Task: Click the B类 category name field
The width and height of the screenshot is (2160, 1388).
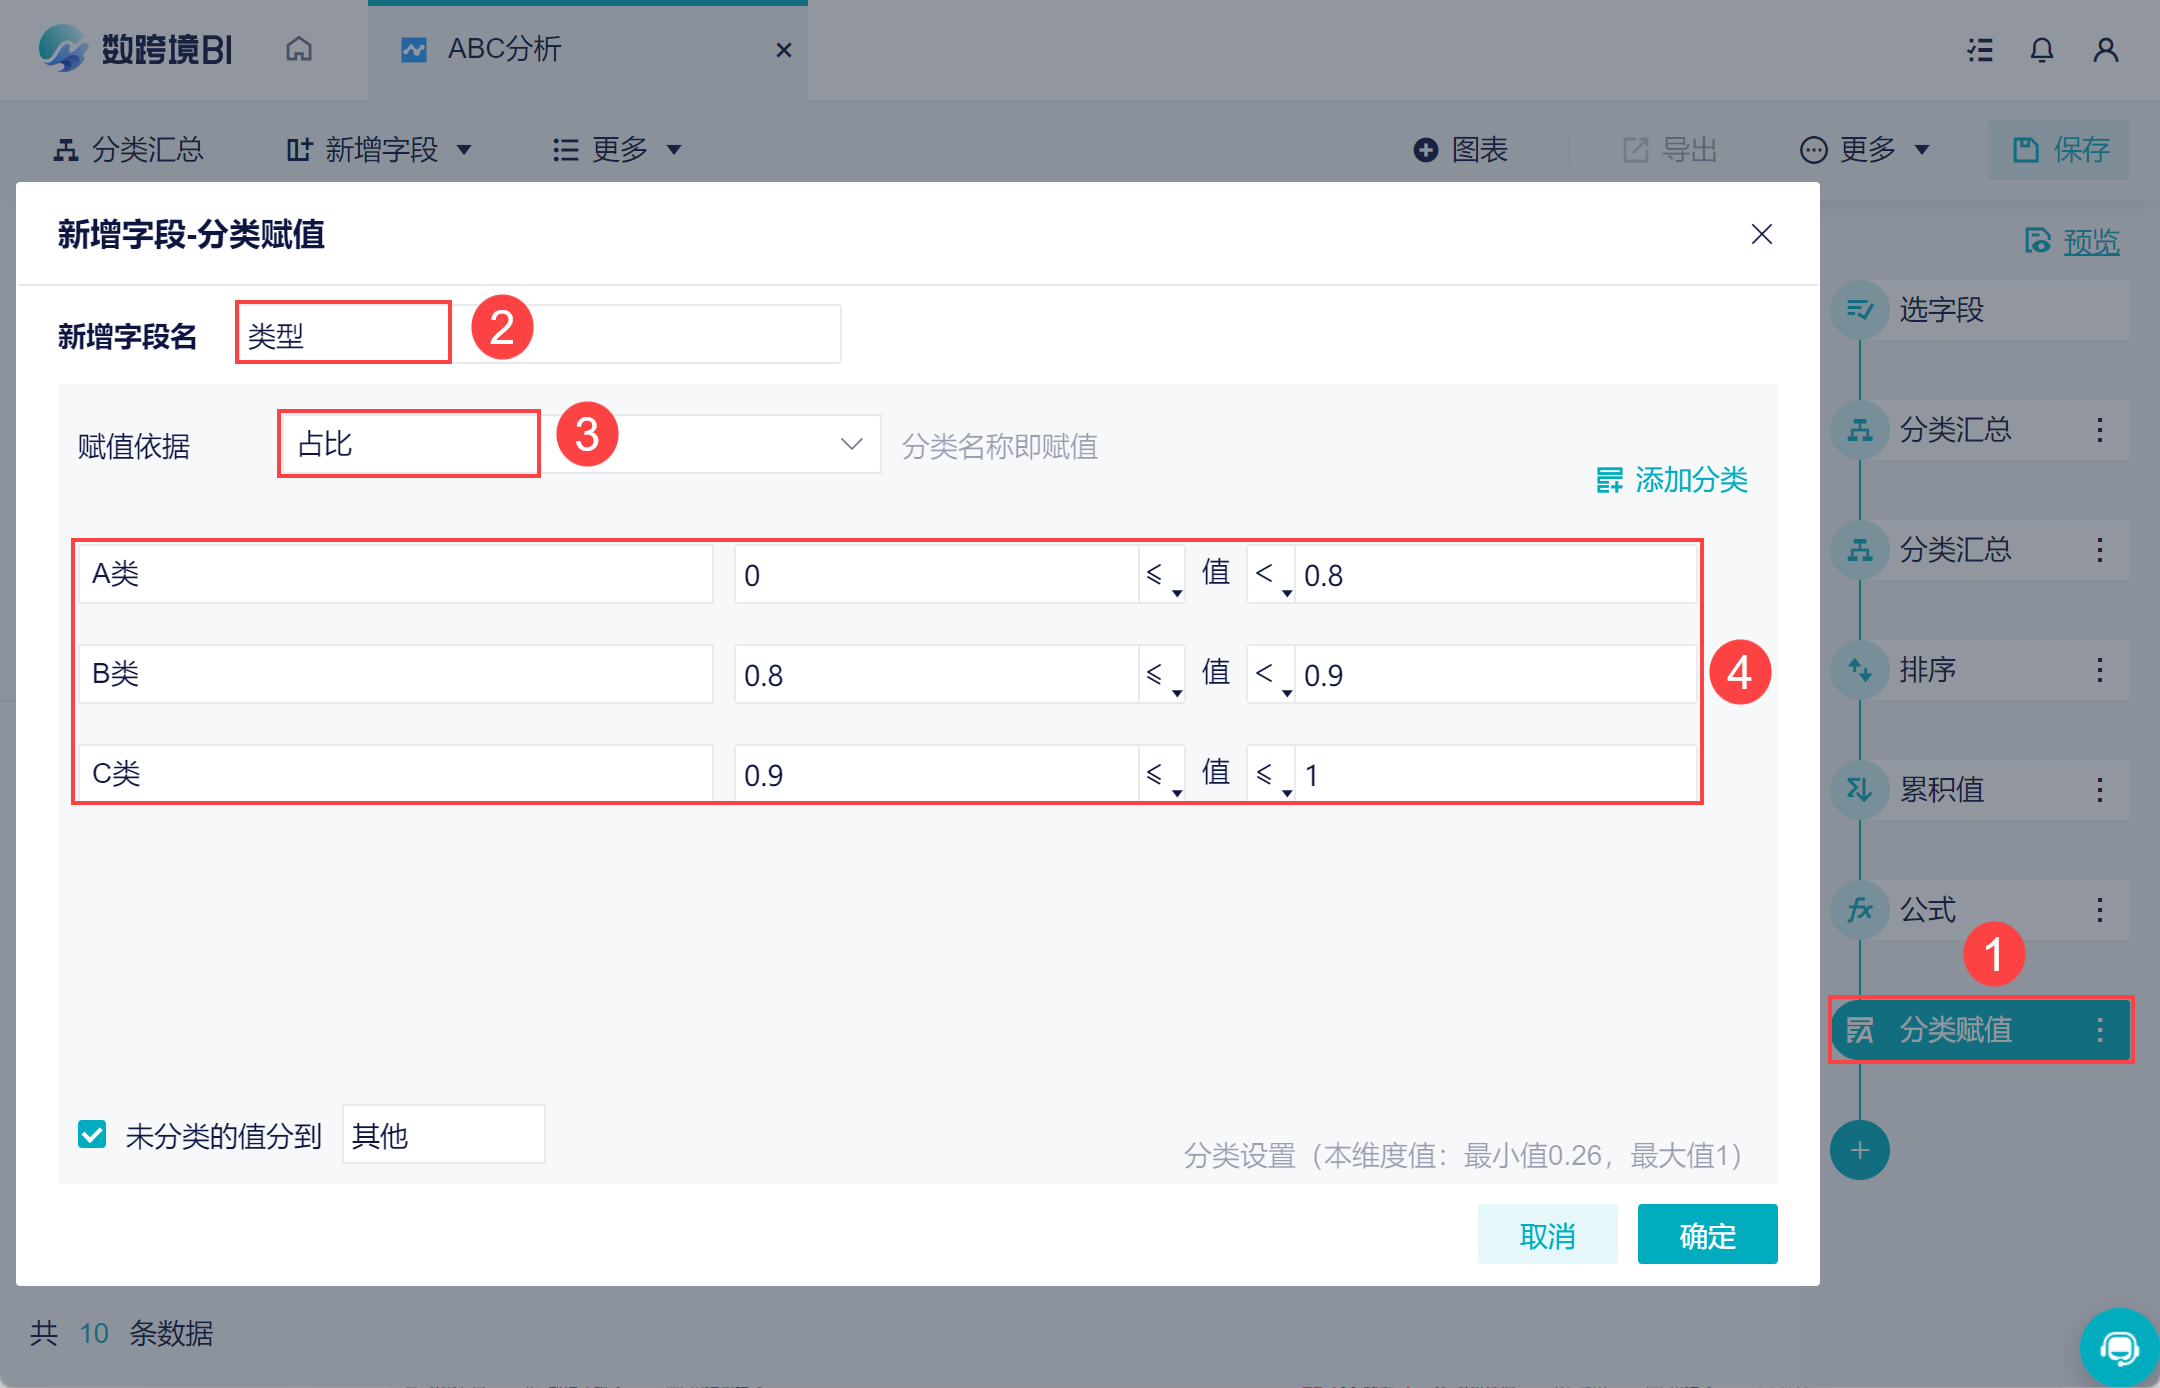Action: click(395, 674)
